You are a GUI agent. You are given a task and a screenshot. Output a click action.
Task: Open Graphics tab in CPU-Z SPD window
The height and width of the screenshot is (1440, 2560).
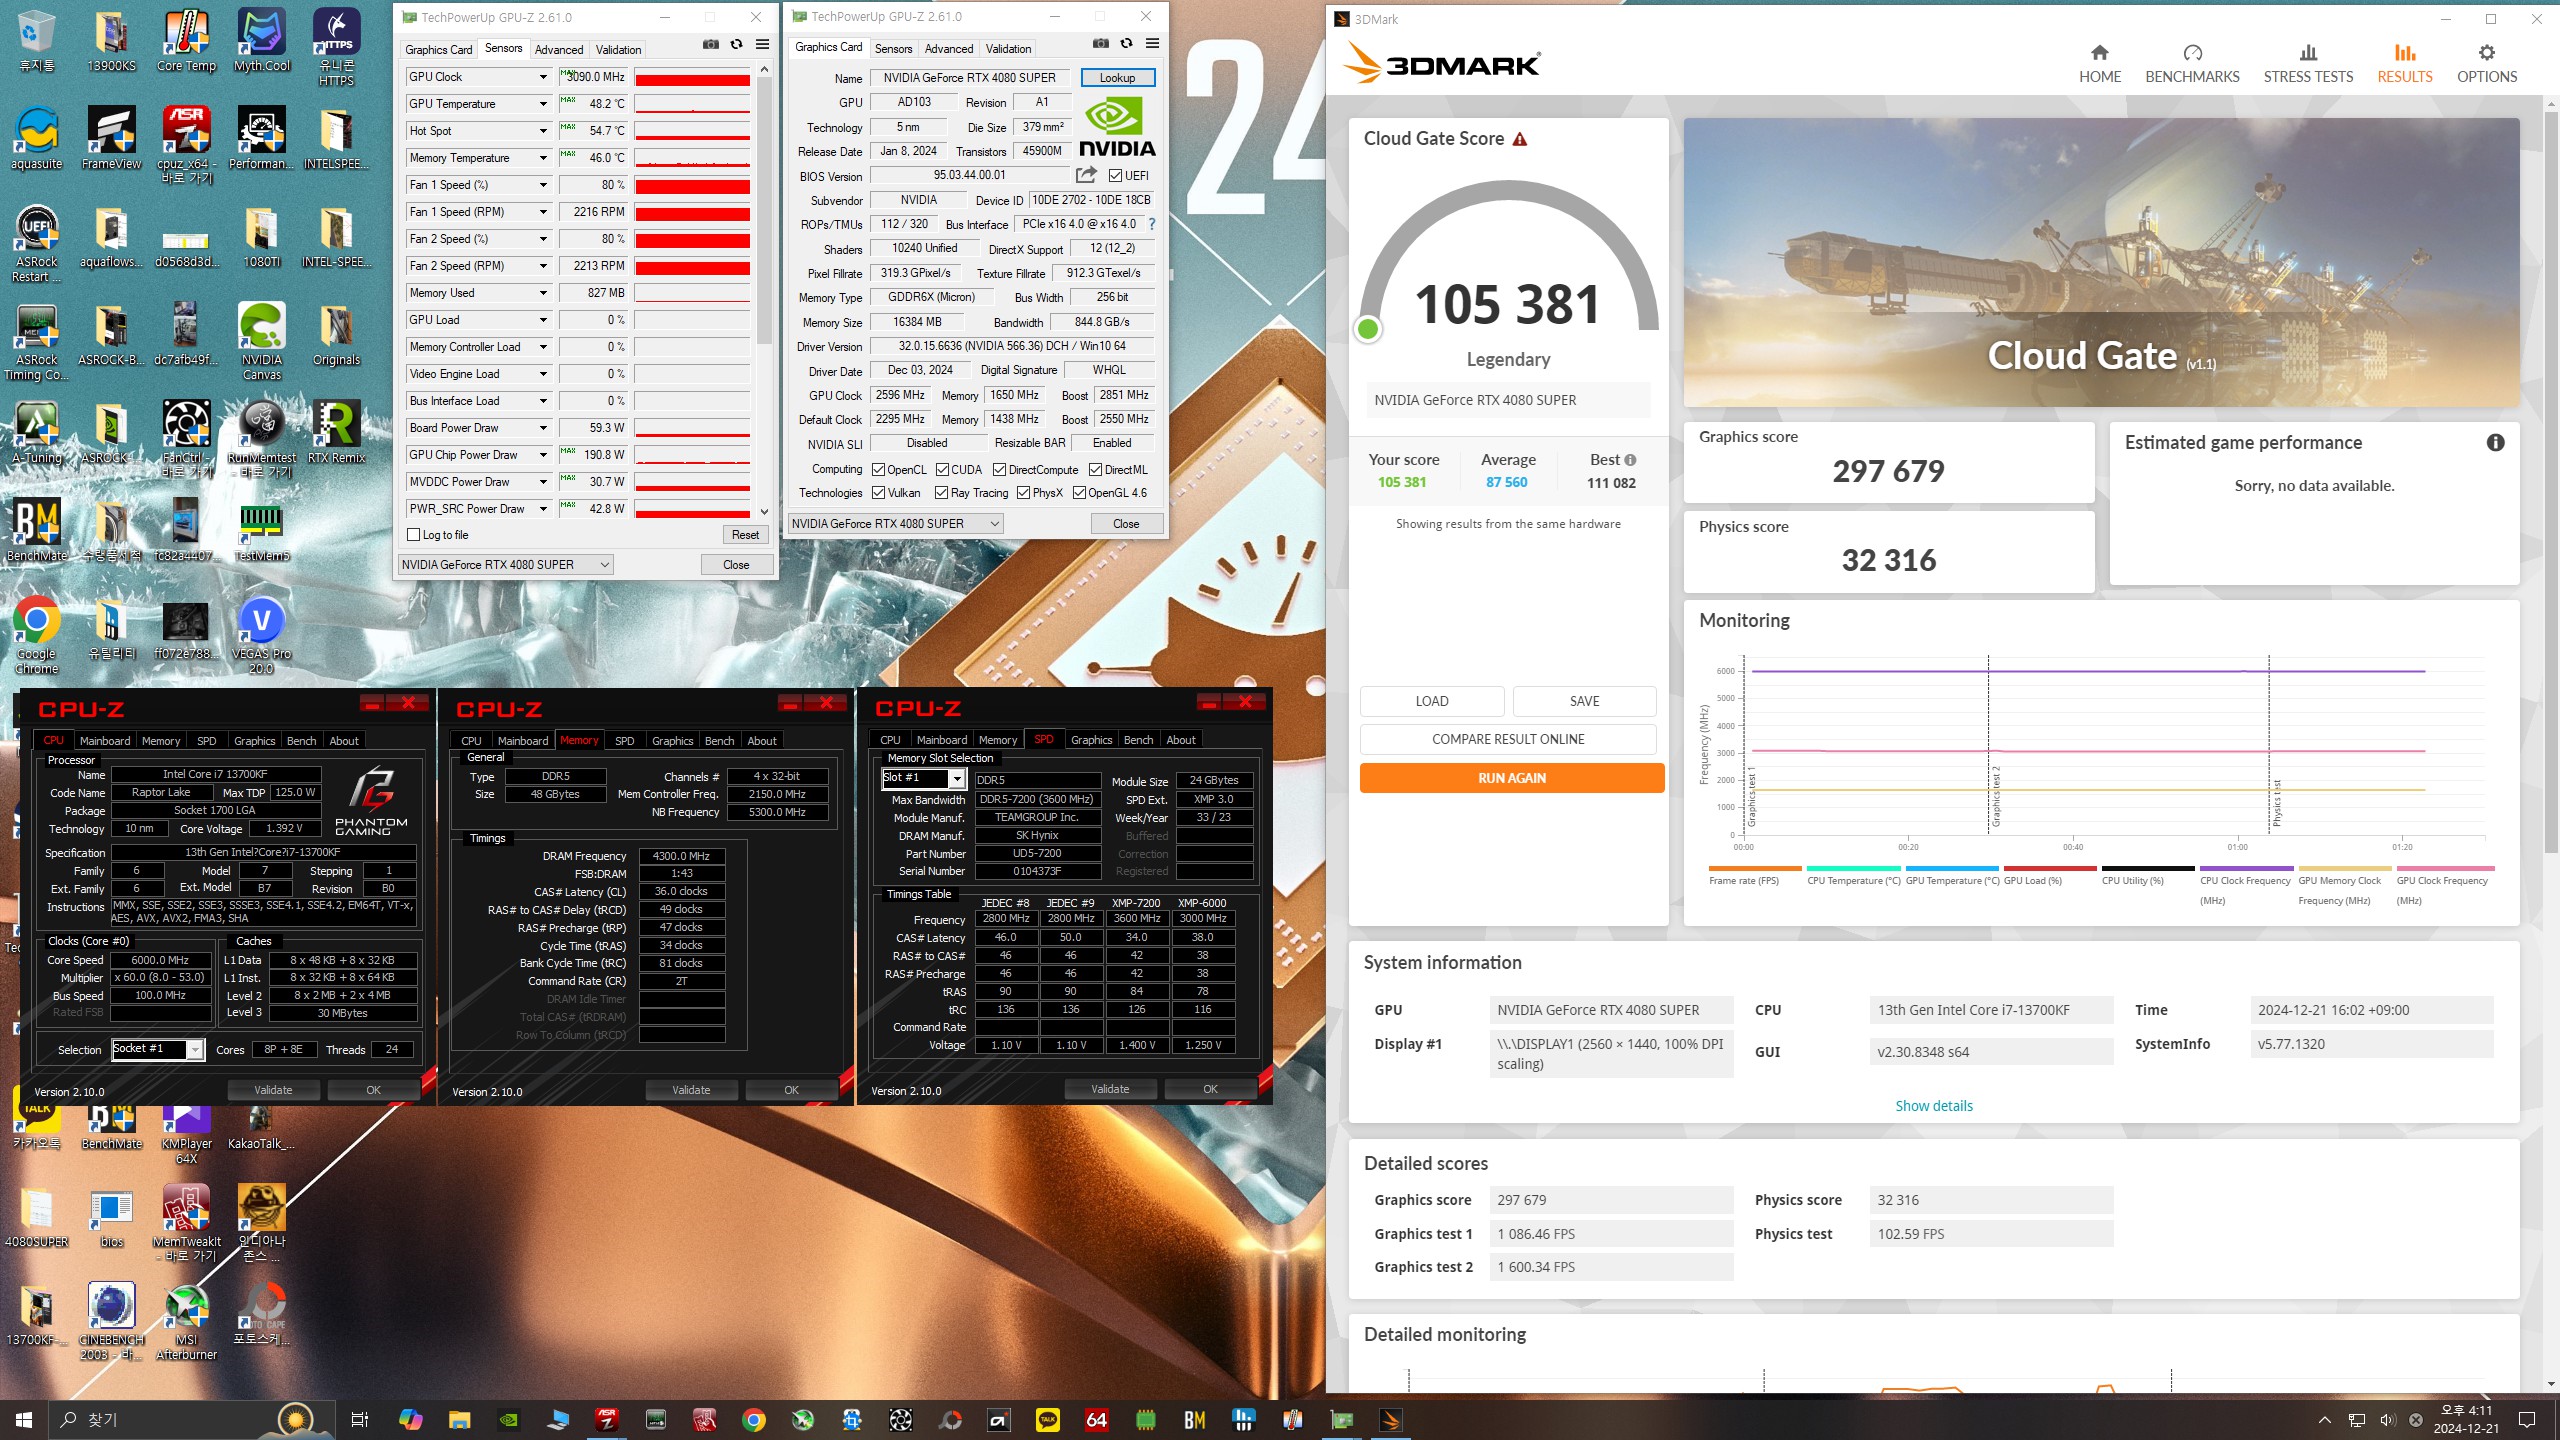coord(1091,740)
